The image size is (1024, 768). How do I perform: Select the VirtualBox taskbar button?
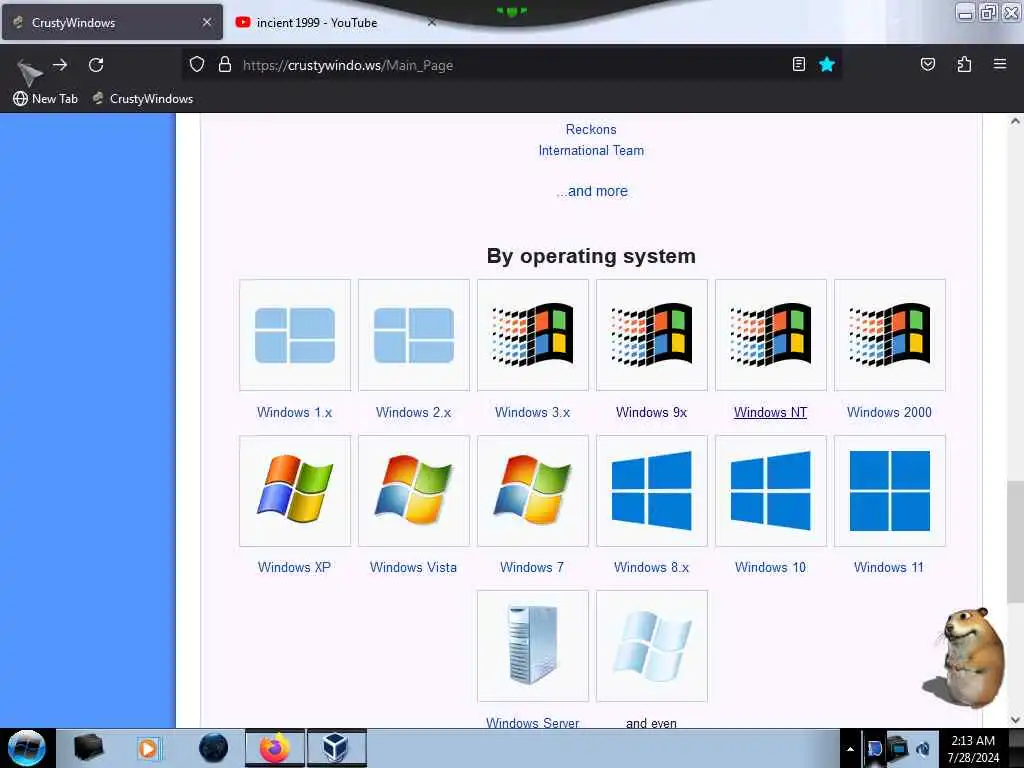coord(336,748)
